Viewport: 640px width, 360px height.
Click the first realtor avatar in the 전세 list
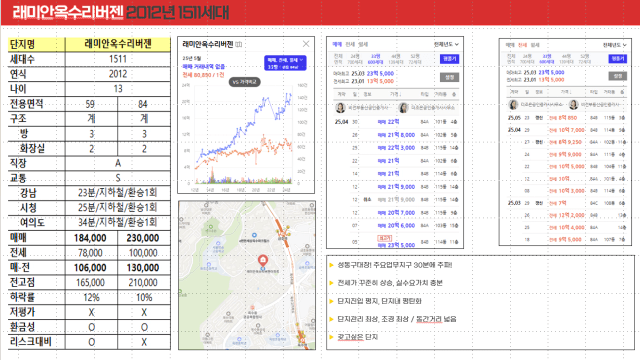point(513,104)
